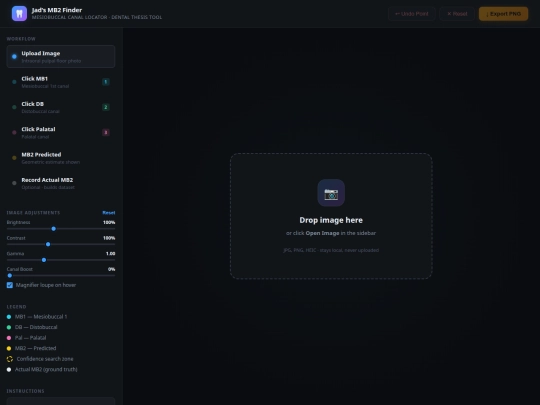Image resolution: width=540 pixels, height=405 pixels.
Task: Select the MB2 Predicted workflow step
Action: (x=61, y=158)
